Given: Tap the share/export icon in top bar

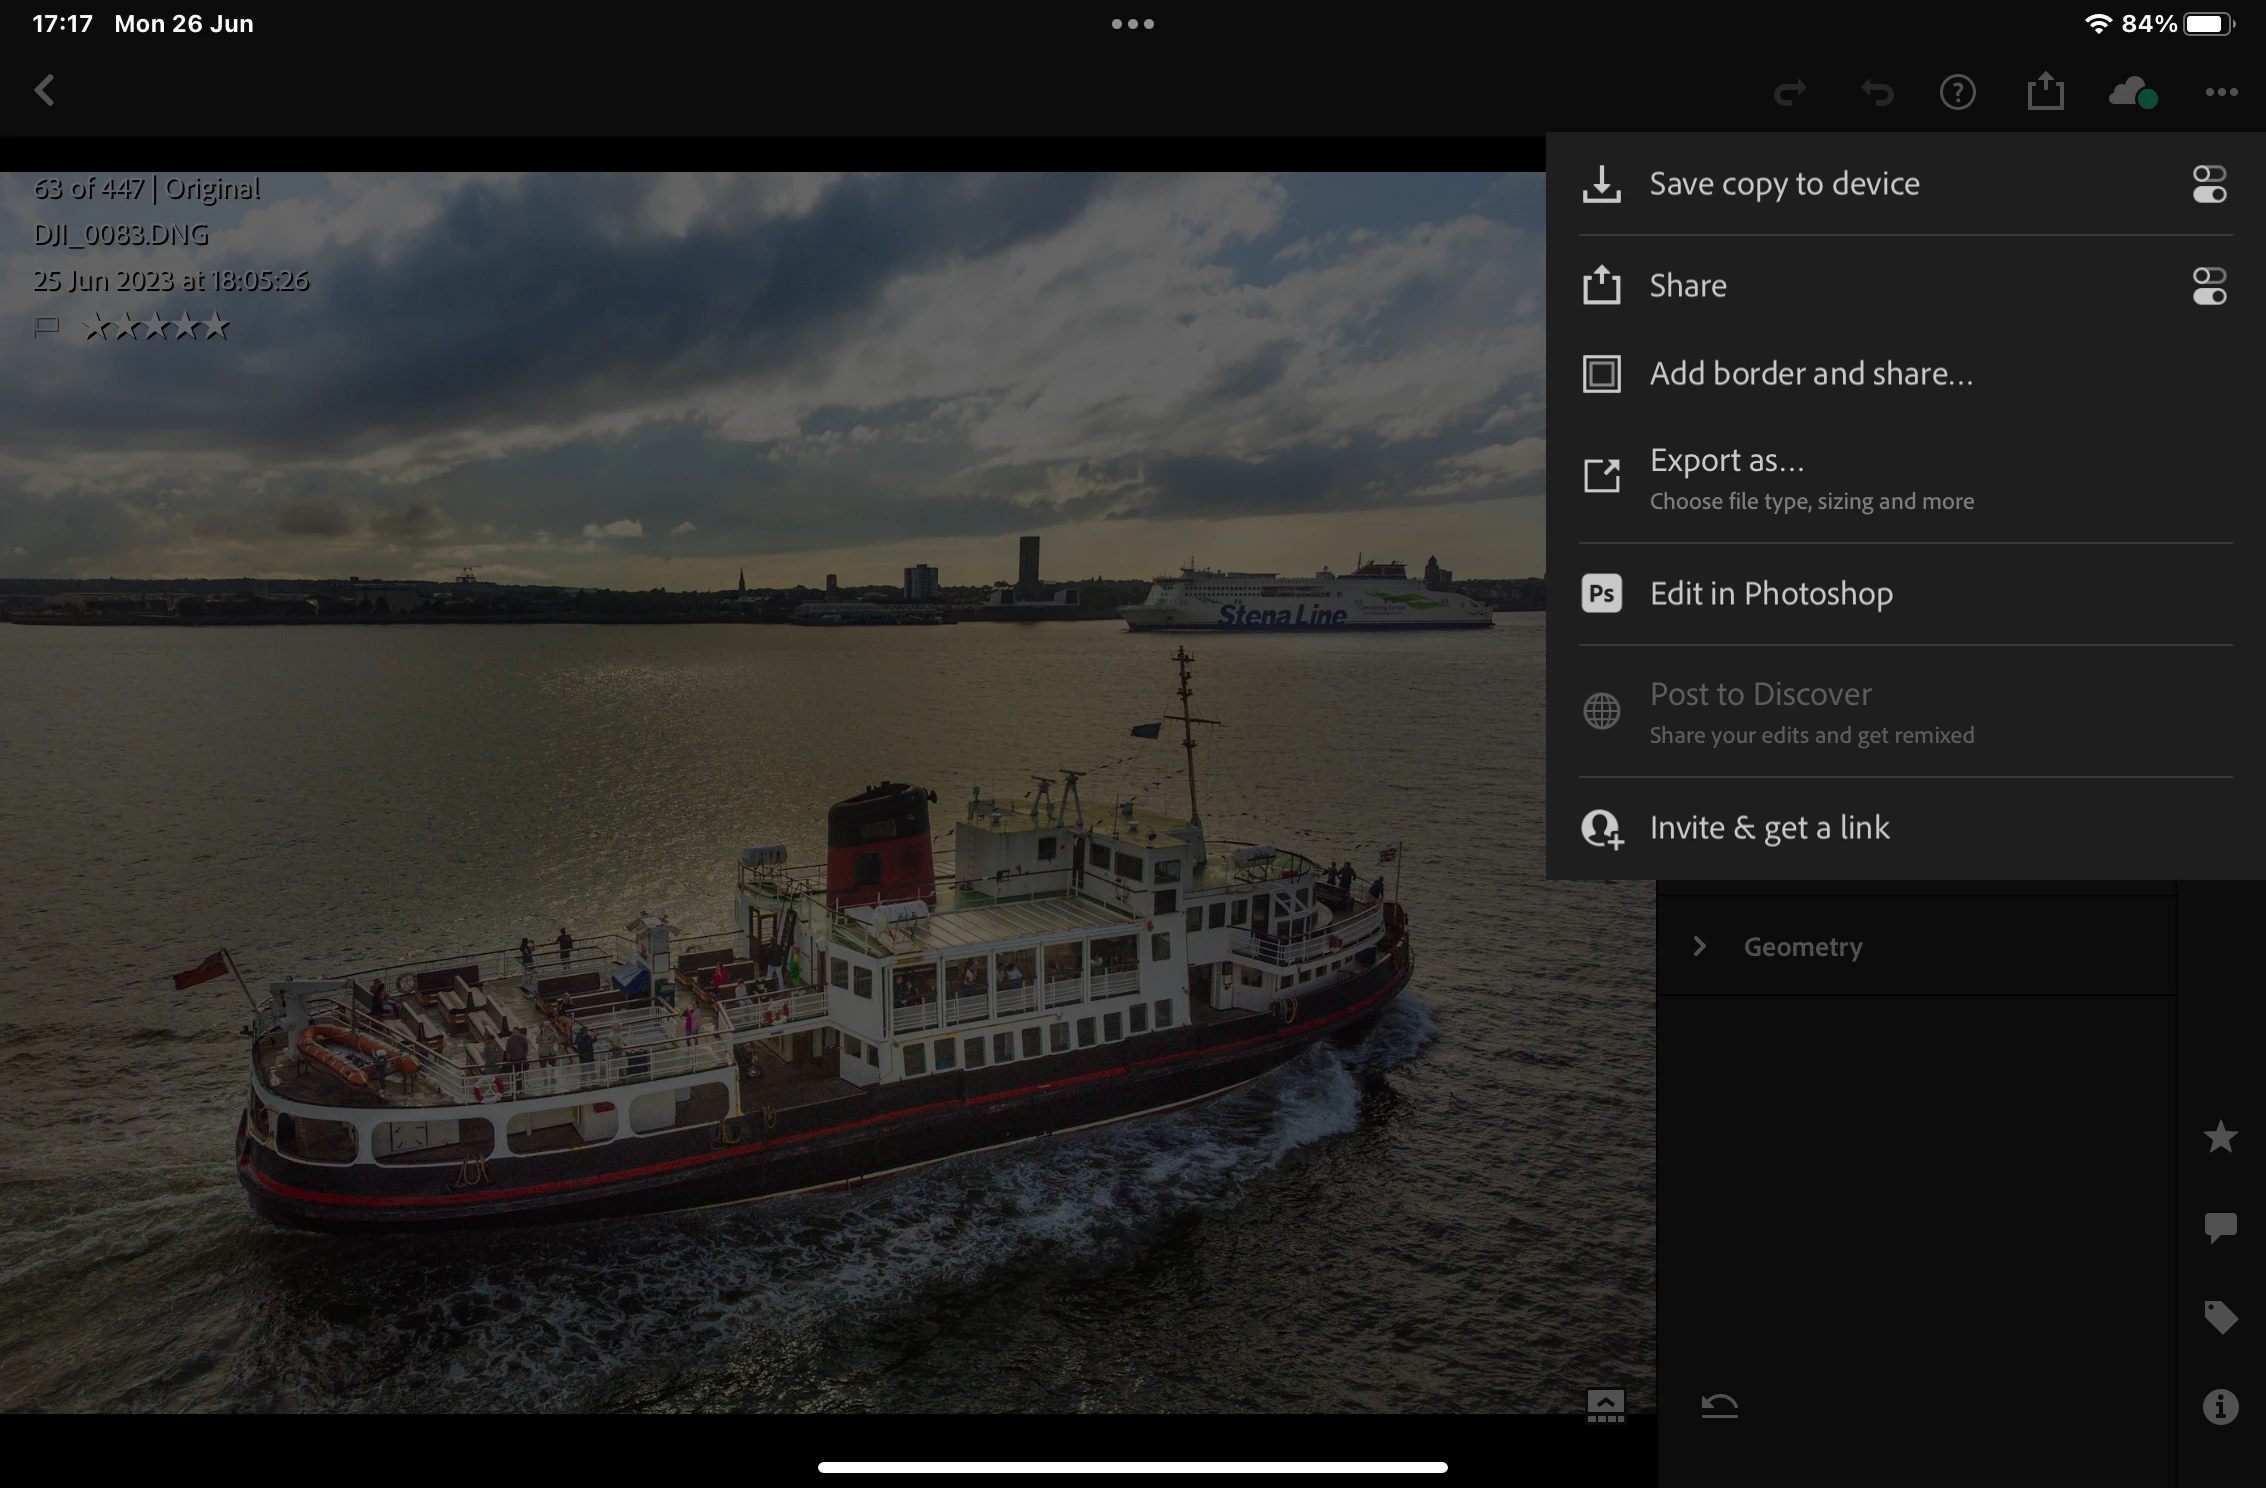Looking at the screenshot, I should tap(2045, 92).
